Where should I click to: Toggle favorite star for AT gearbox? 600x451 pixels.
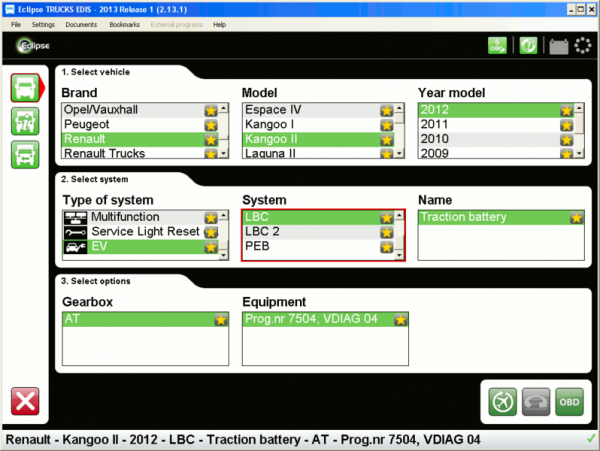coord(221,319)
